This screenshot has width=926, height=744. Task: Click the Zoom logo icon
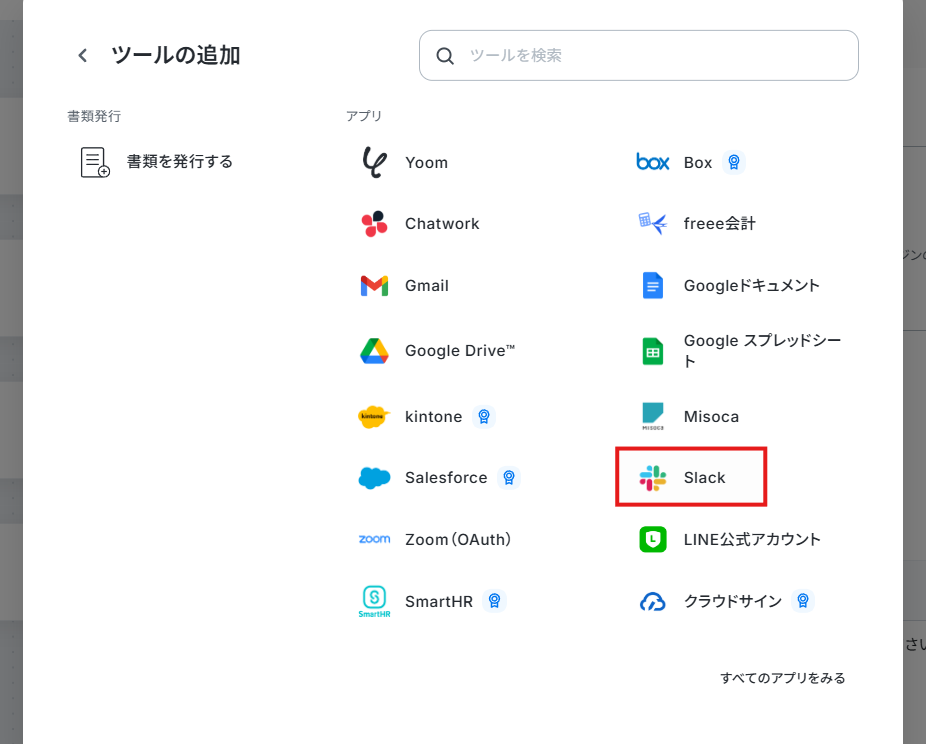point(374,539)
